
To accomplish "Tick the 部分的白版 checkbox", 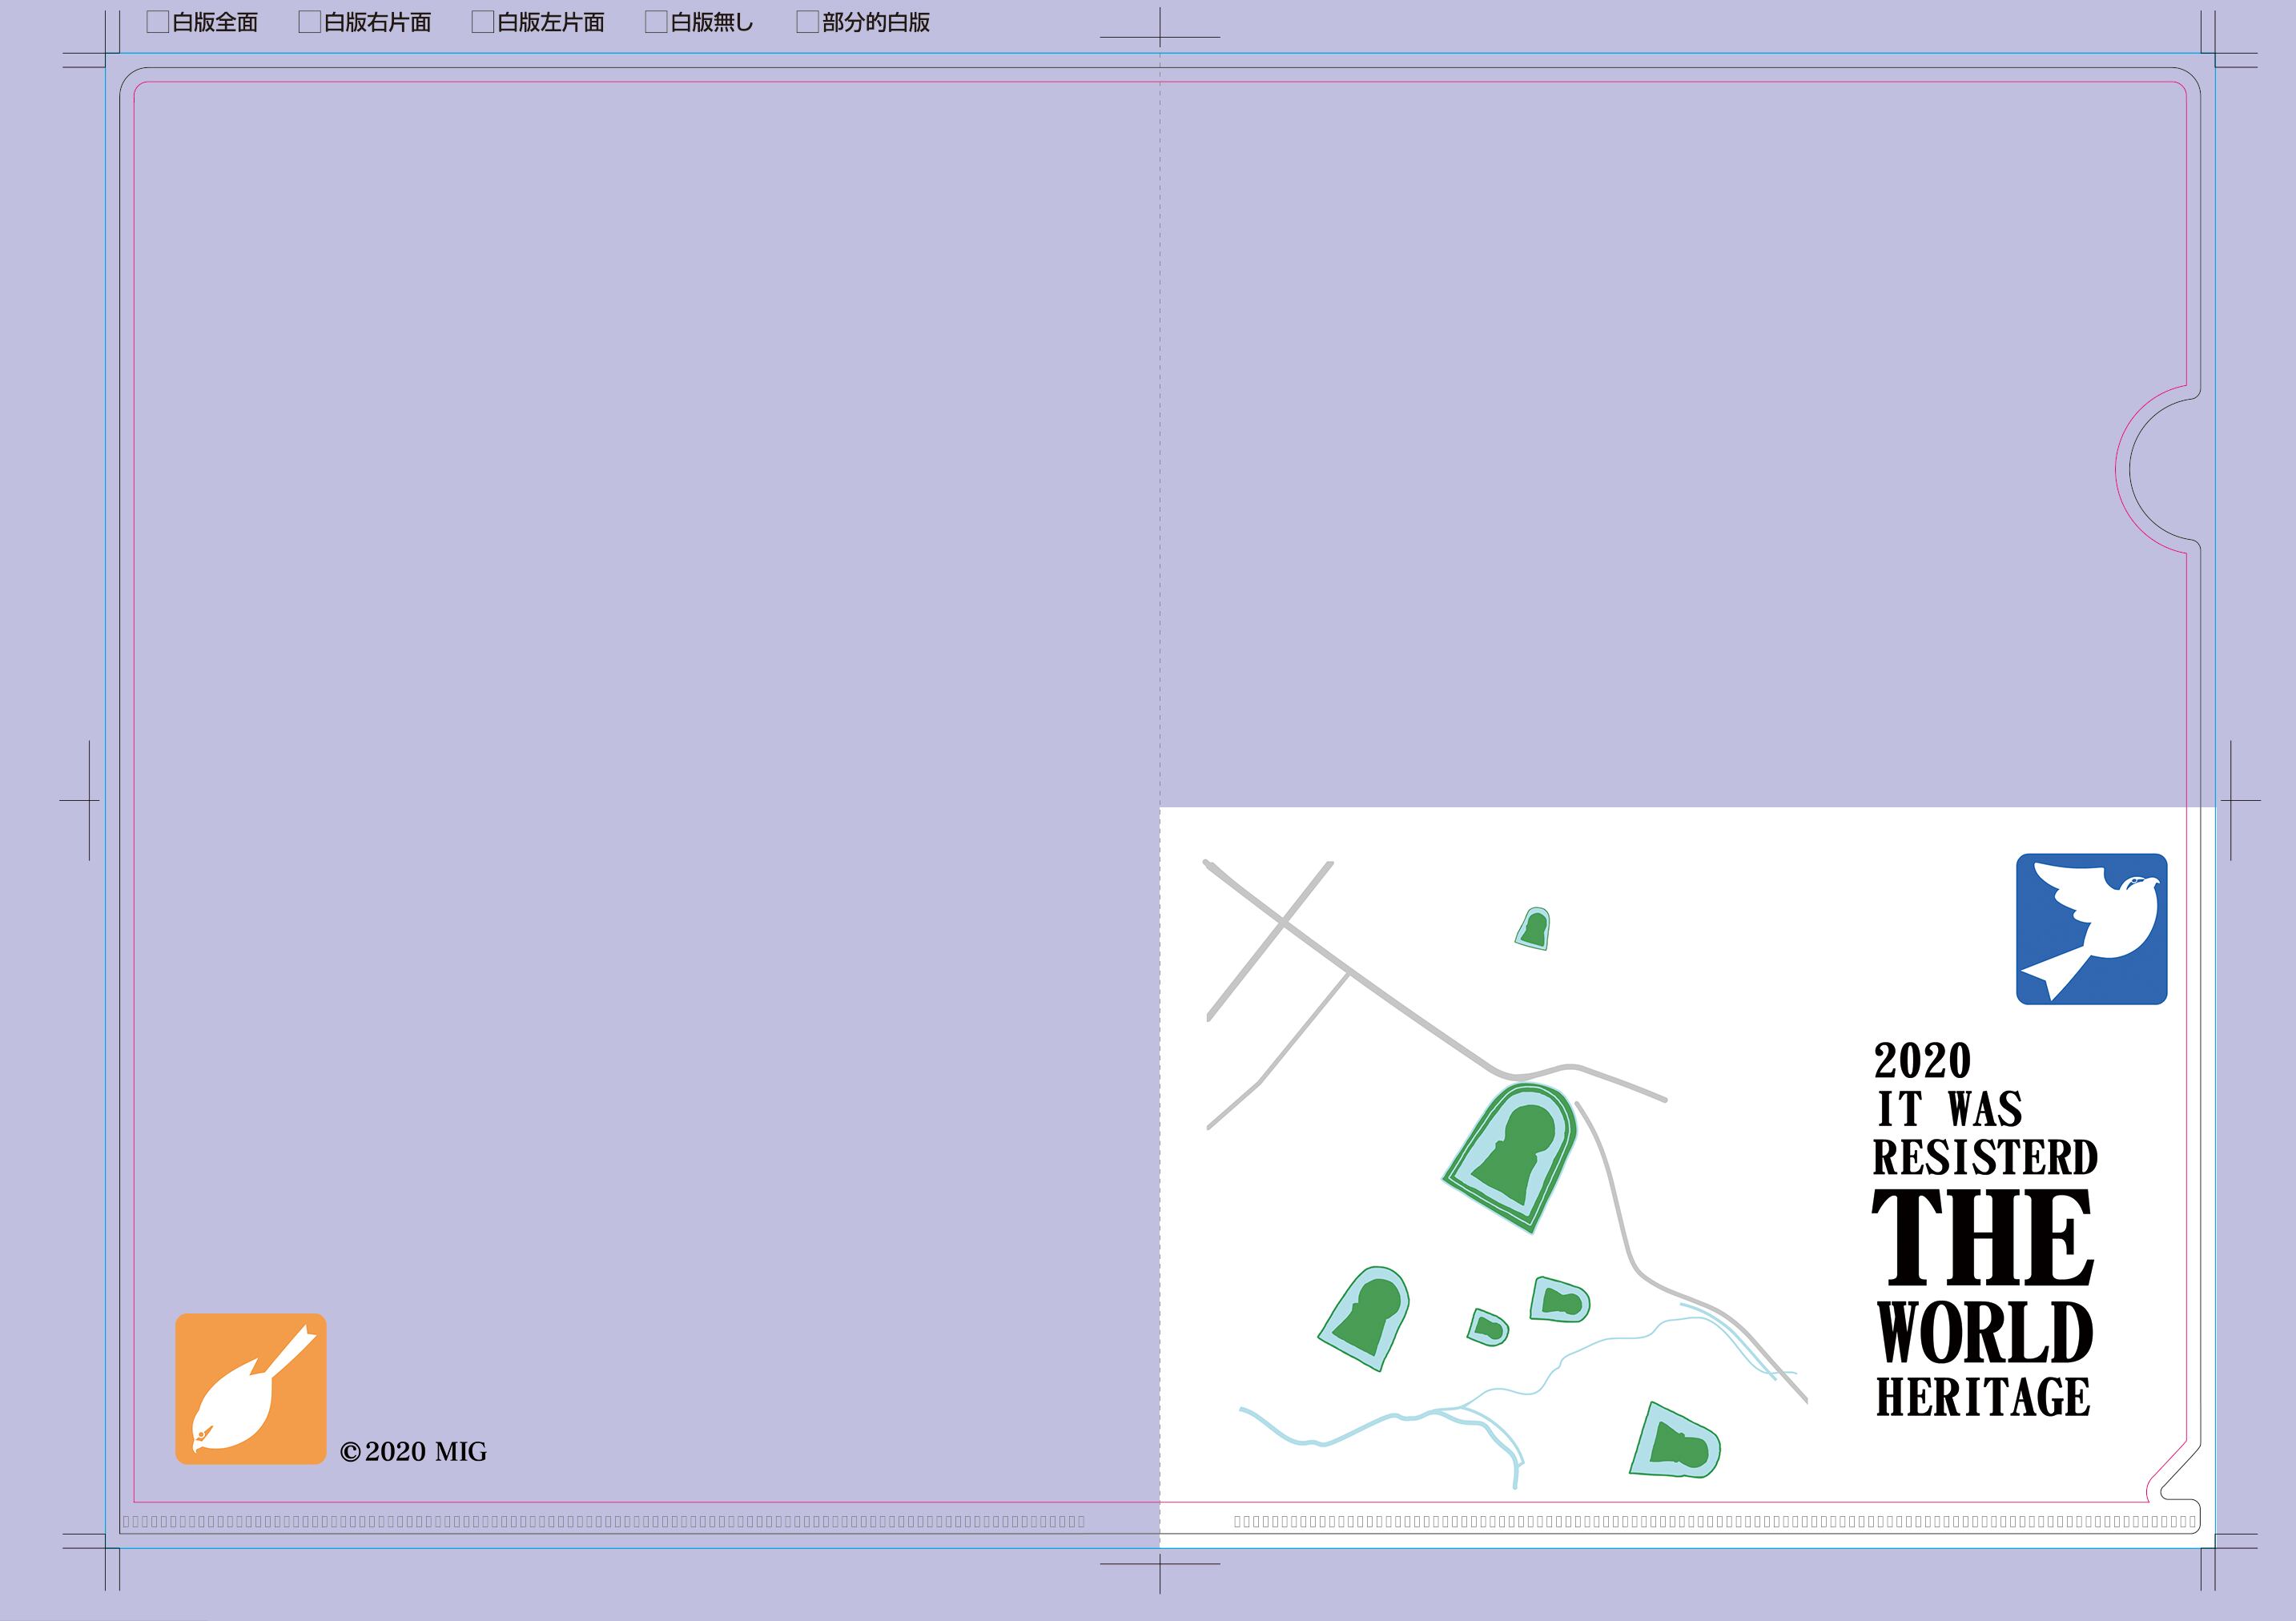I will click(808, 22).
